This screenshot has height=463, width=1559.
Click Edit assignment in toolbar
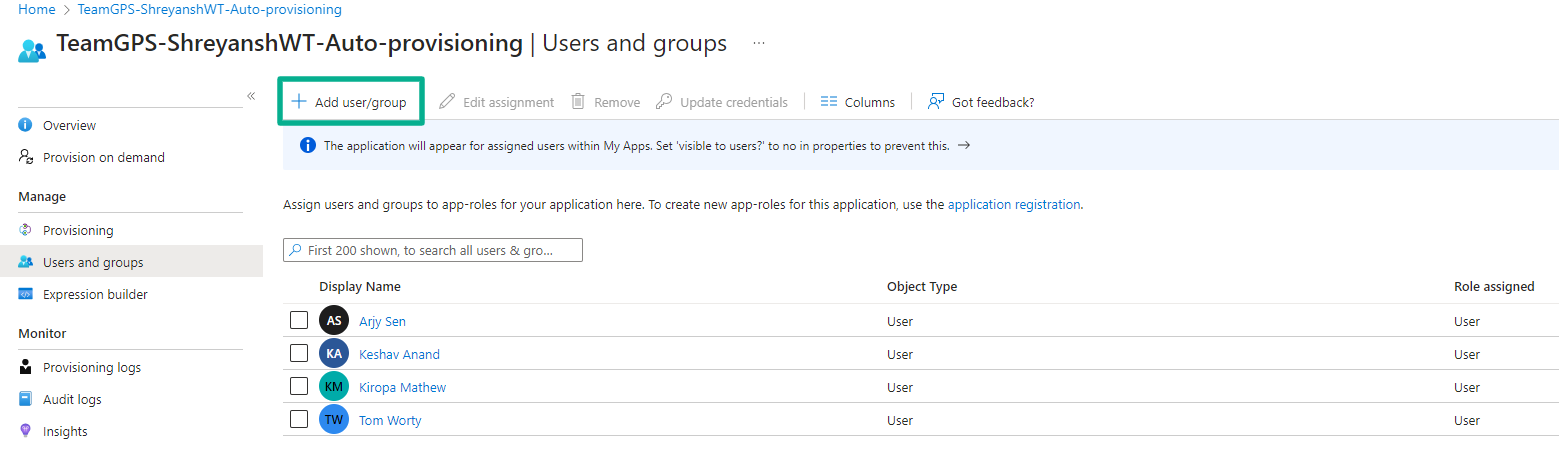pyautogui.click(x=496, y=102)
